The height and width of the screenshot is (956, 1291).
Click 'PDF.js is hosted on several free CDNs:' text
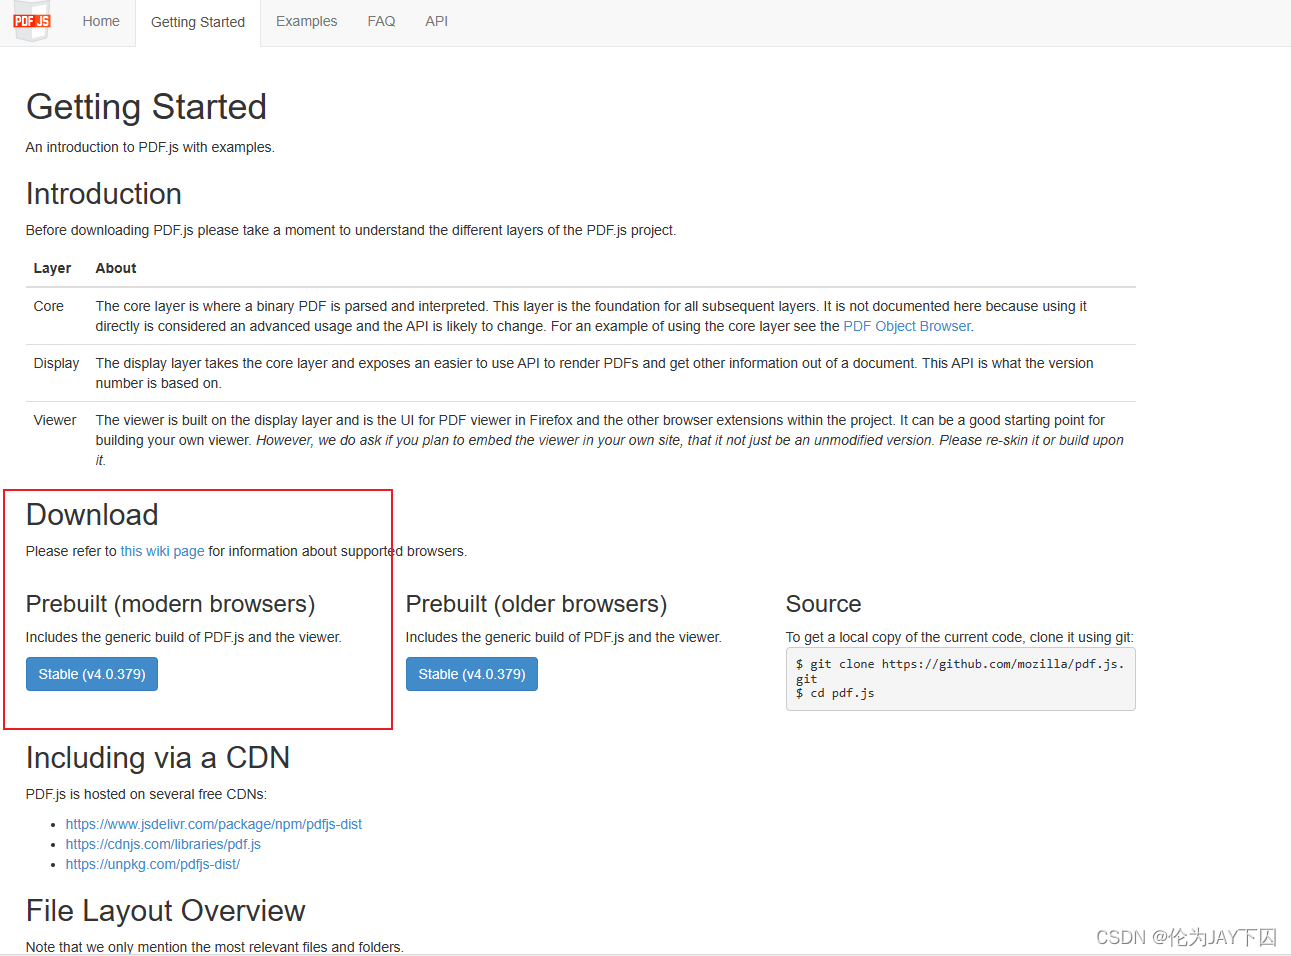(x=146, y=794)
